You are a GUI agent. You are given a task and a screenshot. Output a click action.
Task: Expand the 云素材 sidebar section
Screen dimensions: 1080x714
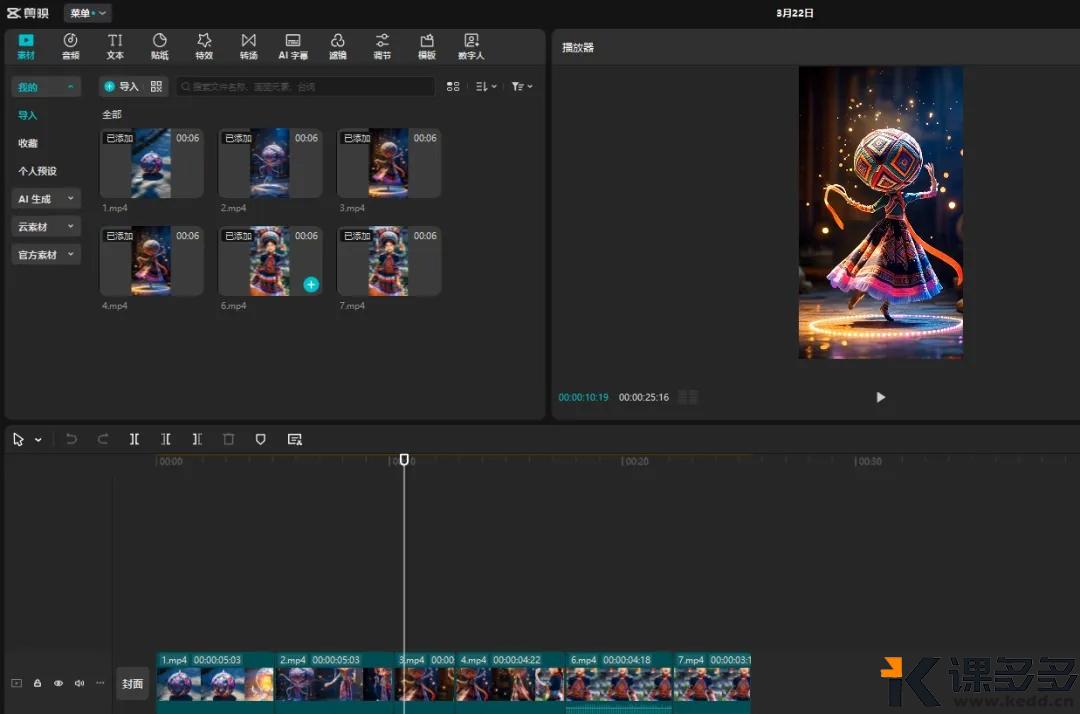45,227
